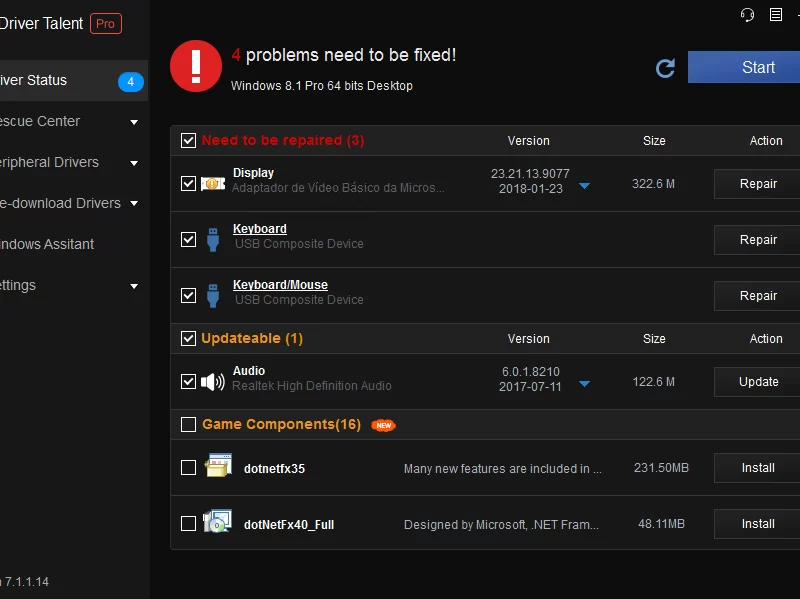This screenshot has height=599, width=800.
Task: Click the Windows 8.1 Pro 64 bits Desktop text
Action: (321, 86)
